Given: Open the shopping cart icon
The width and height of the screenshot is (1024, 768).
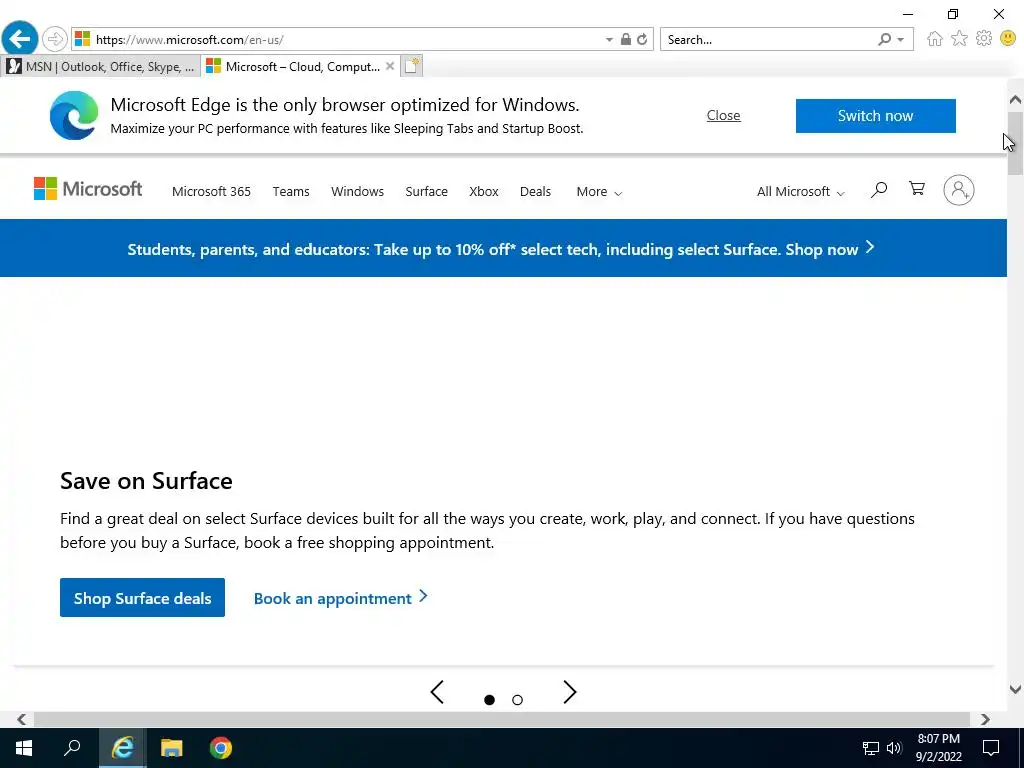Looking at the screenshot, I should (x=917, y=189).
